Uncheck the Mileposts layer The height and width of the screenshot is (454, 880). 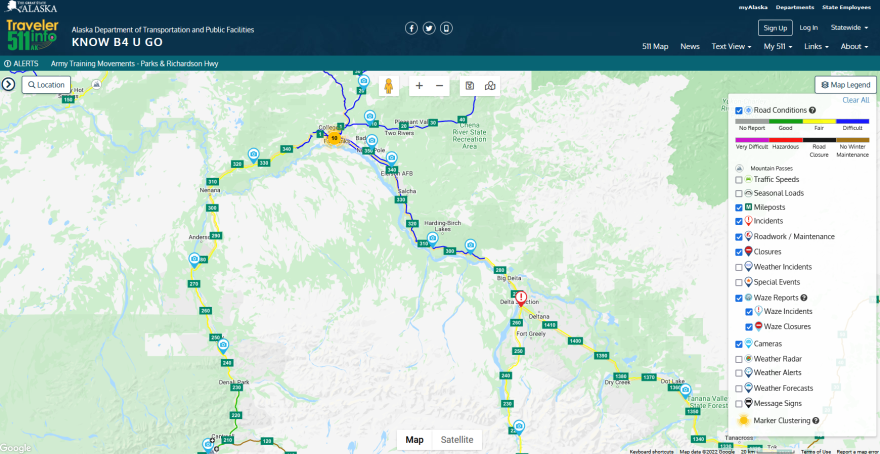coord(739,208)
